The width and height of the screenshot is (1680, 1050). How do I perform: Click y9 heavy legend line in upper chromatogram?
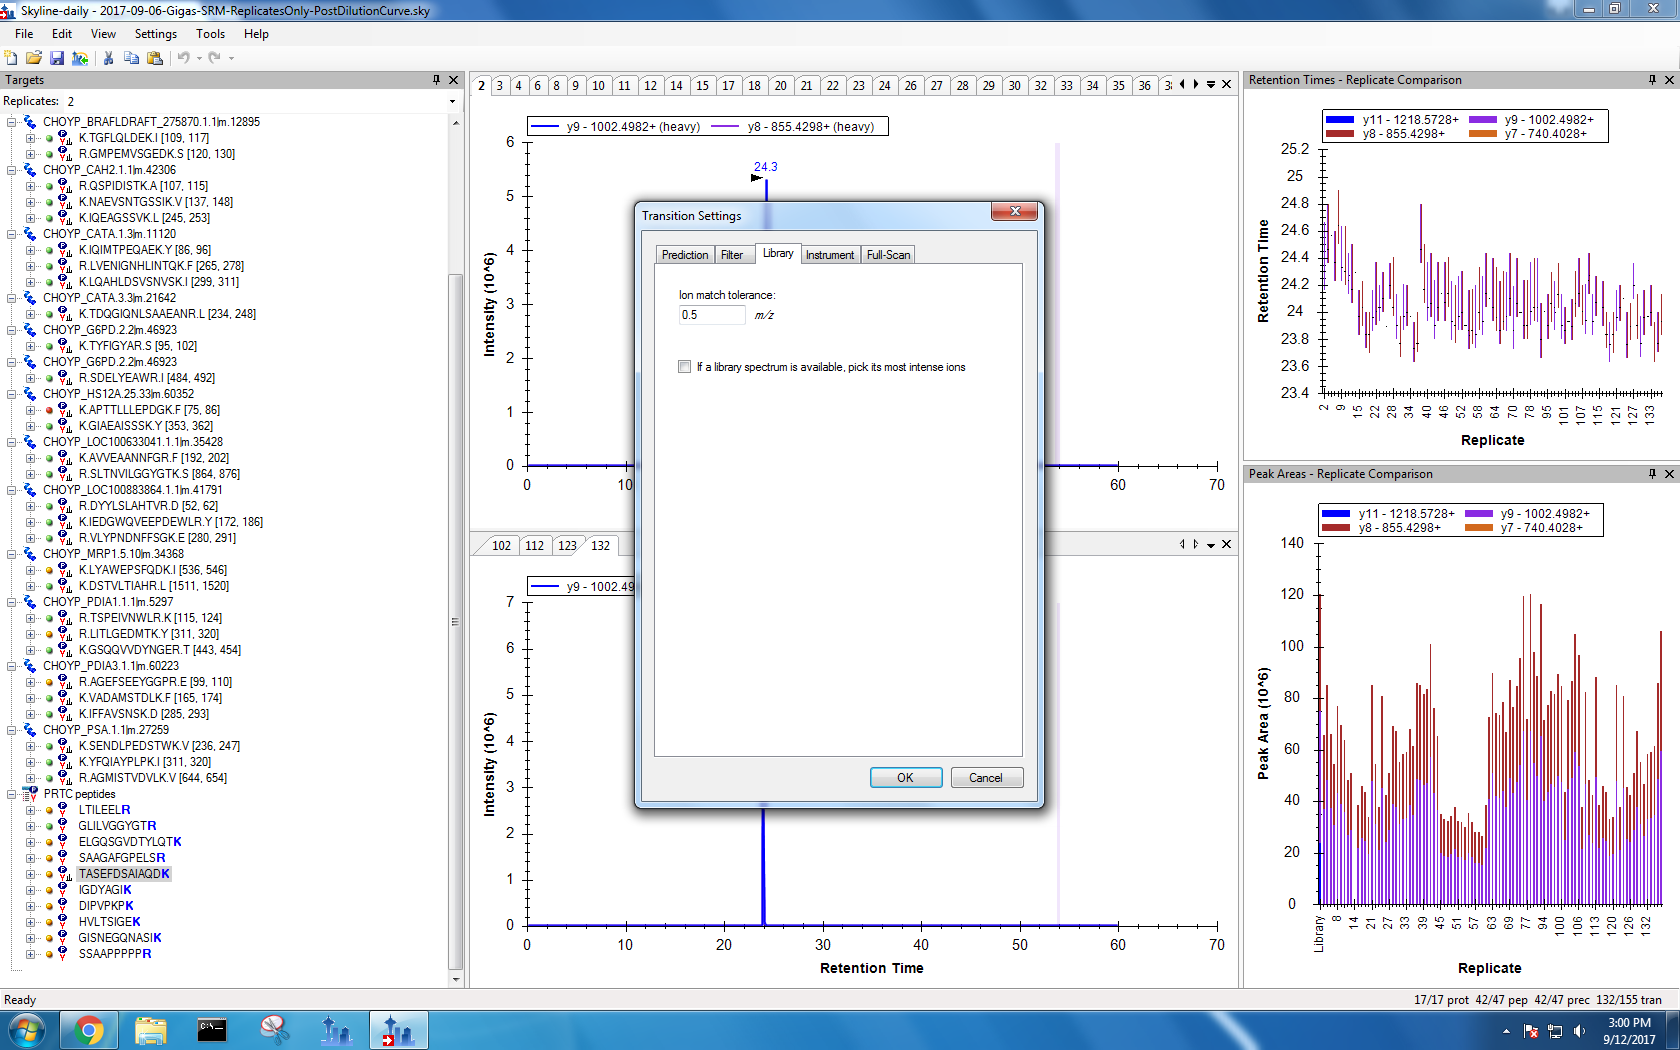pyautogui.click(x=545, y=127)
